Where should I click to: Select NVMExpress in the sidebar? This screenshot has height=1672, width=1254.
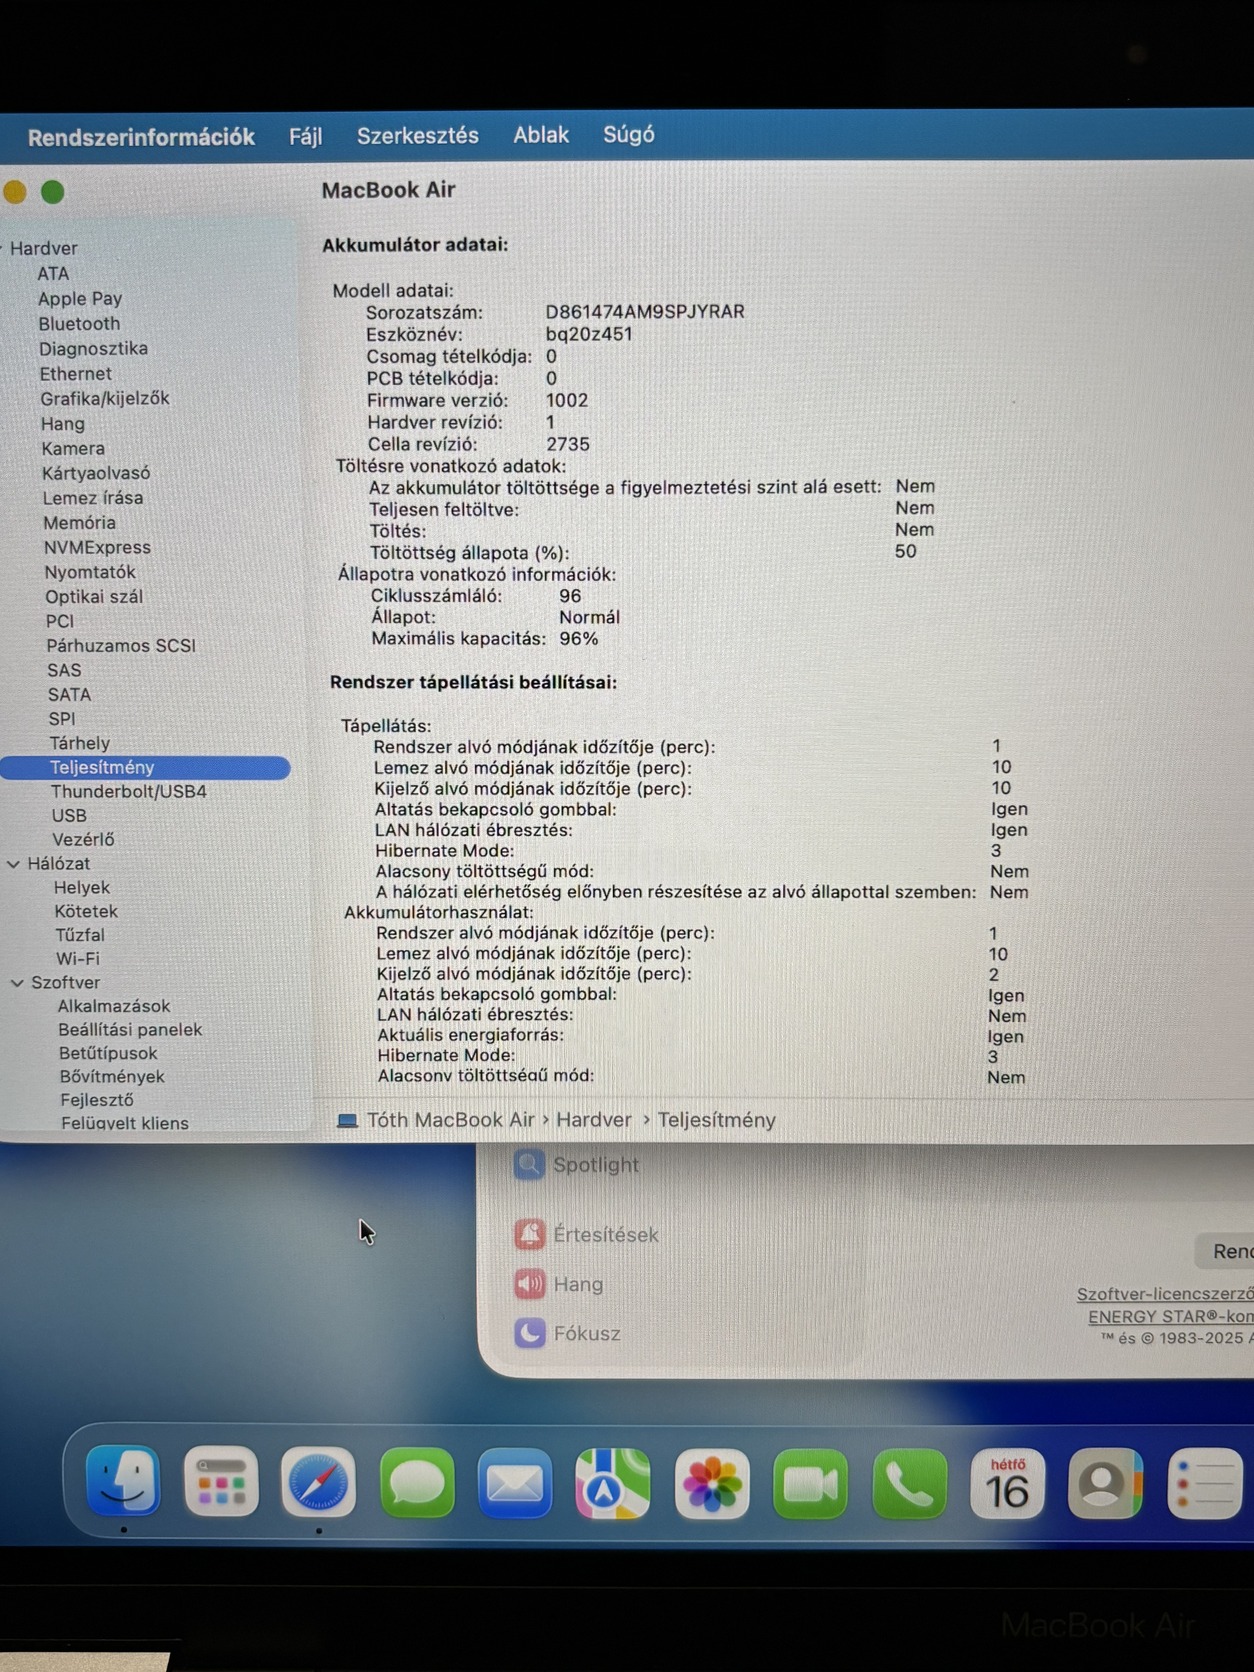point(96,548)
